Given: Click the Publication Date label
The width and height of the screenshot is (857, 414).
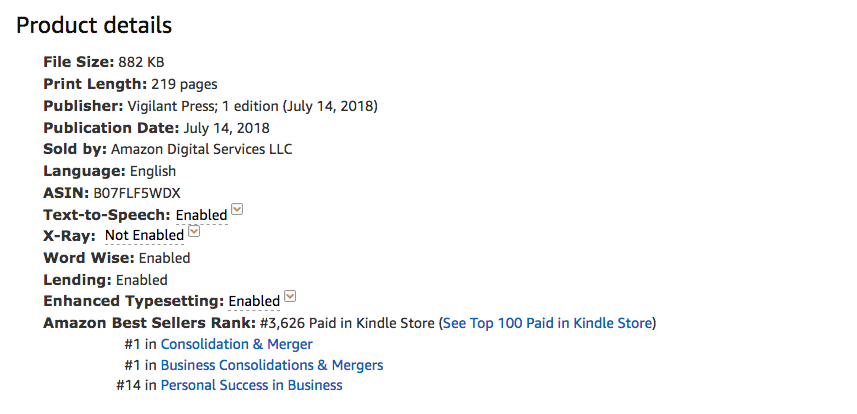Looking at the screenshot, I should [x=111, y=128].
